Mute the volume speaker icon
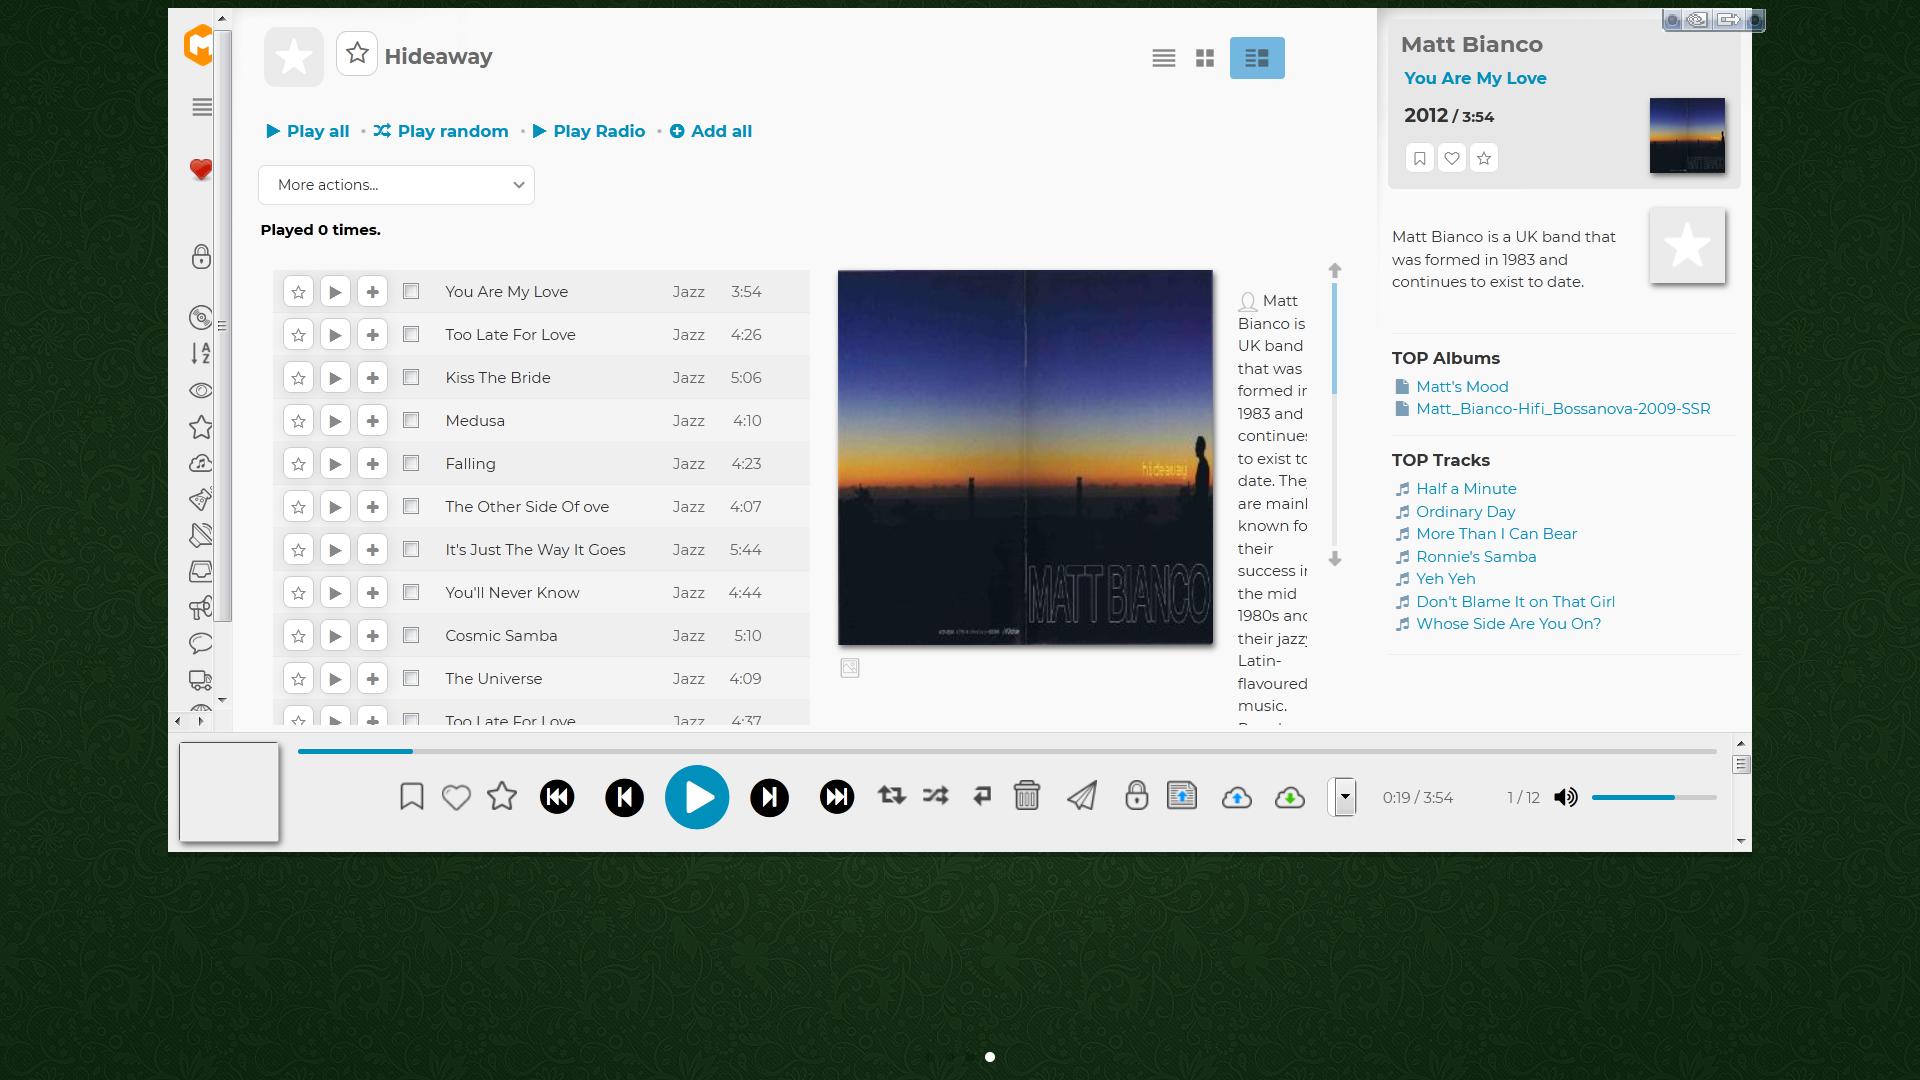 (1566, 797)
